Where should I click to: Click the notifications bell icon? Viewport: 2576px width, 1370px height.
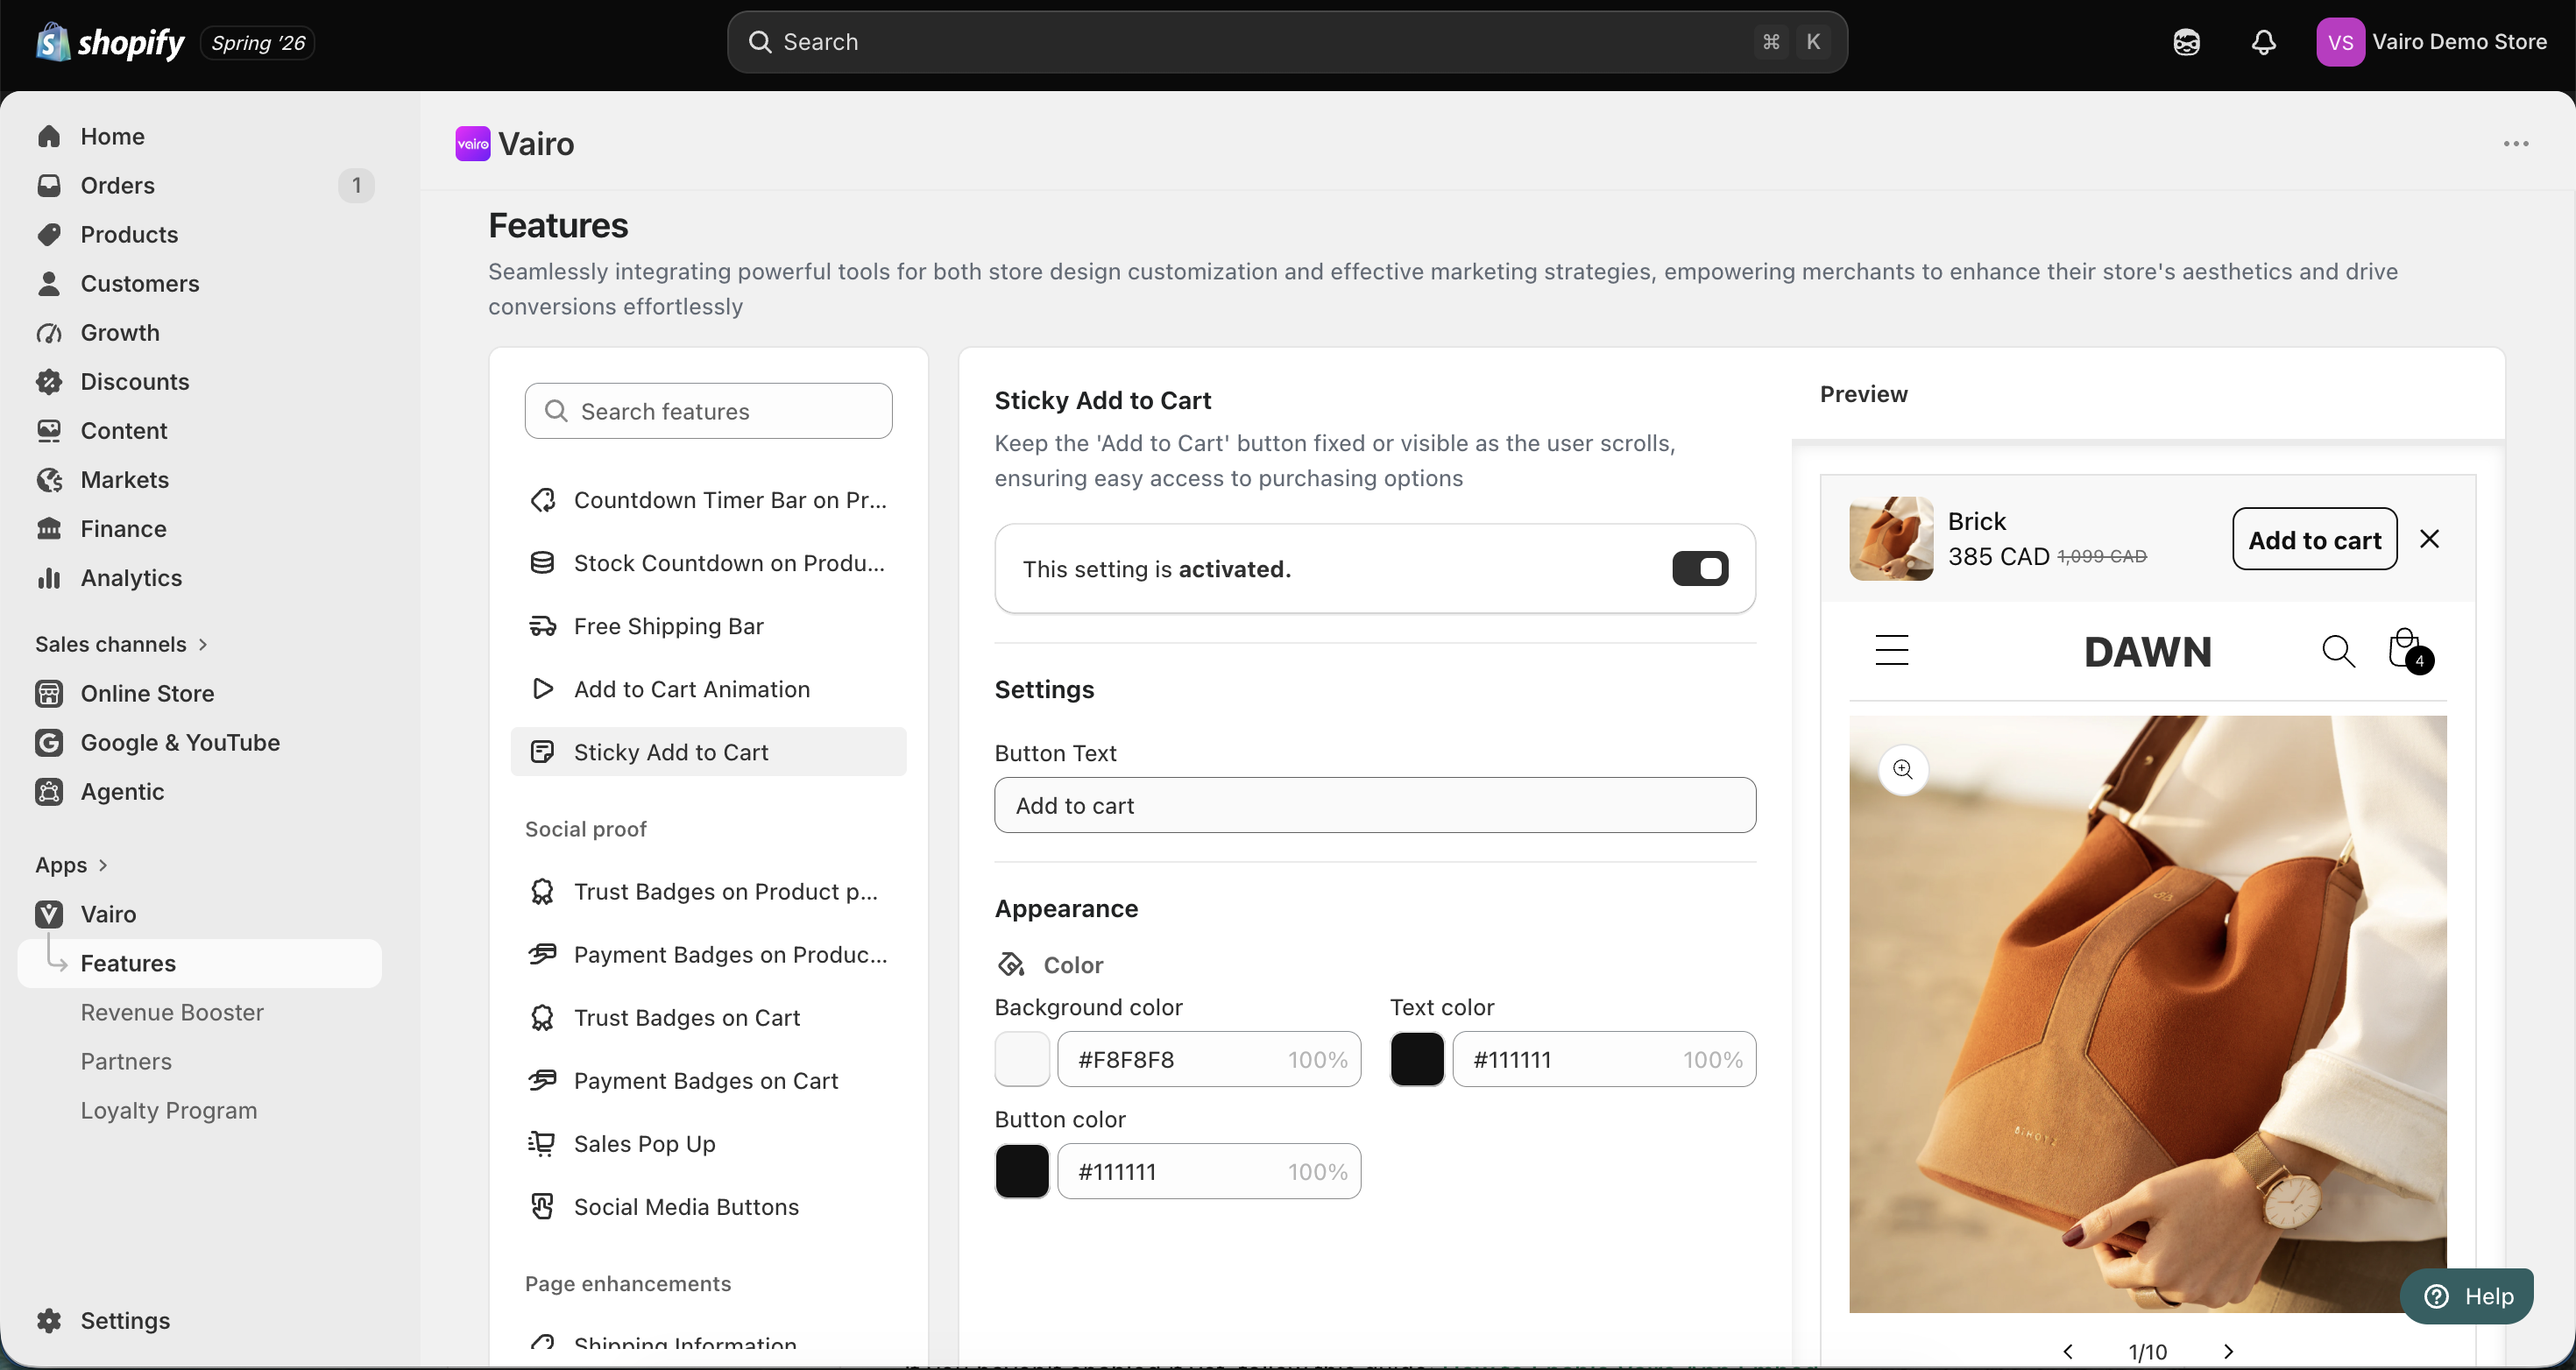pos(2263,42)
